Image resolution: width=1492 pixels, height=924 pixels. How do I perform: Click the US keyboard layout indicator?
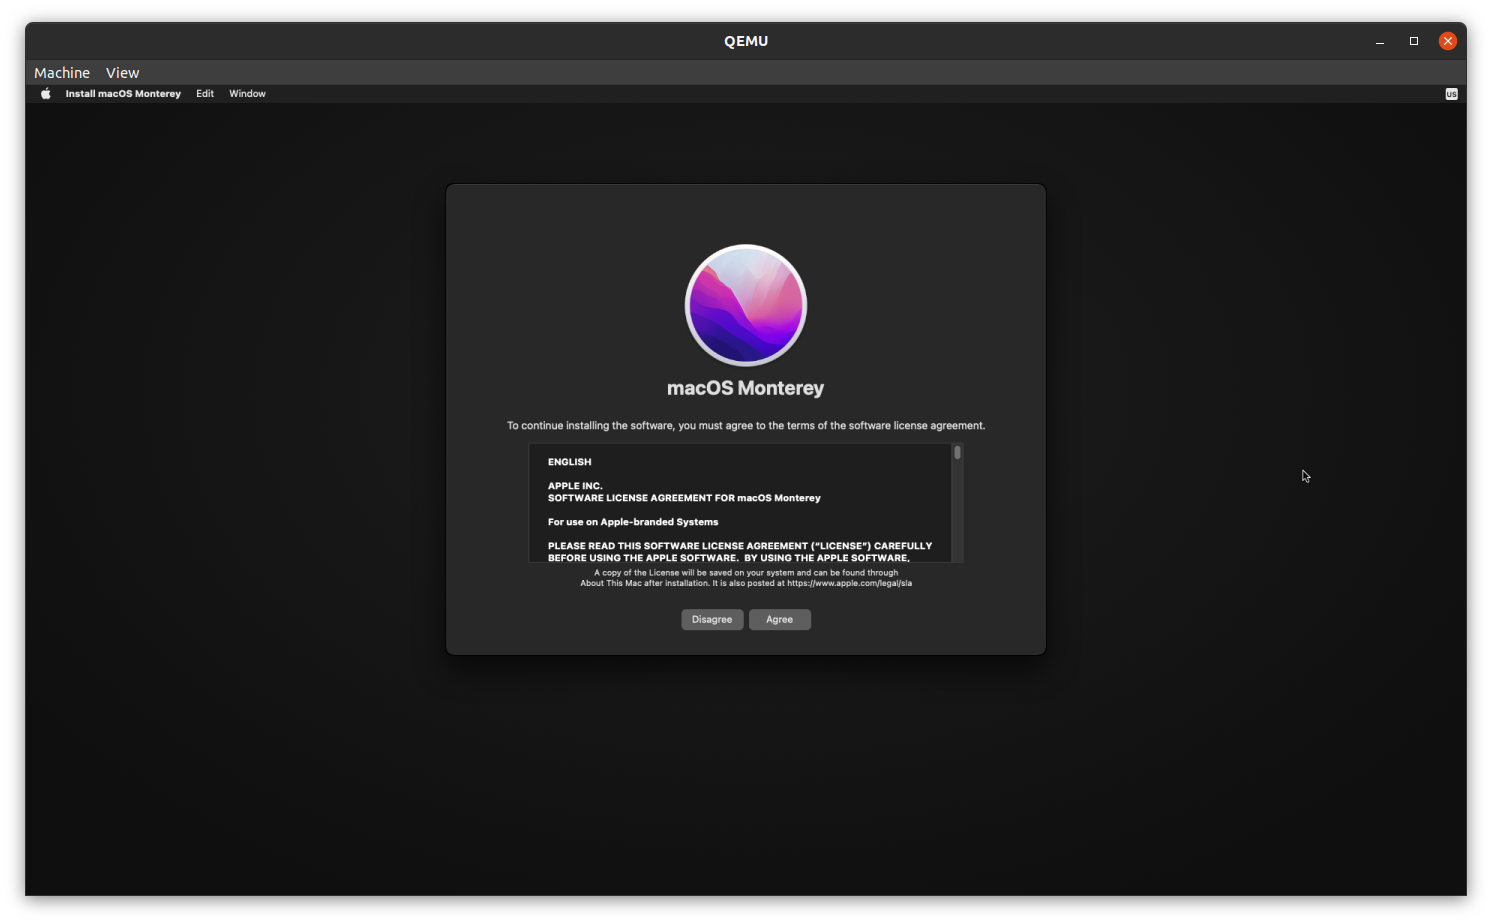point(1450,93)
